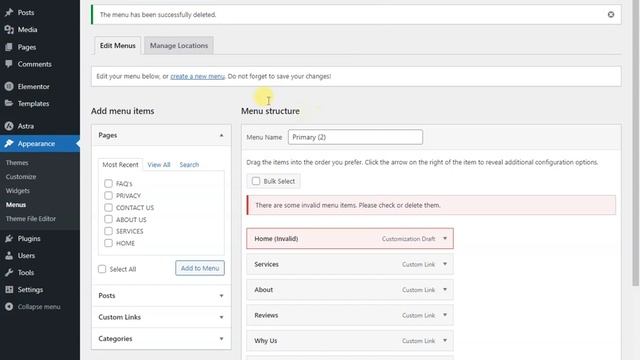Click the Customization Draft label
640x360 pixels.
(409, 239)
